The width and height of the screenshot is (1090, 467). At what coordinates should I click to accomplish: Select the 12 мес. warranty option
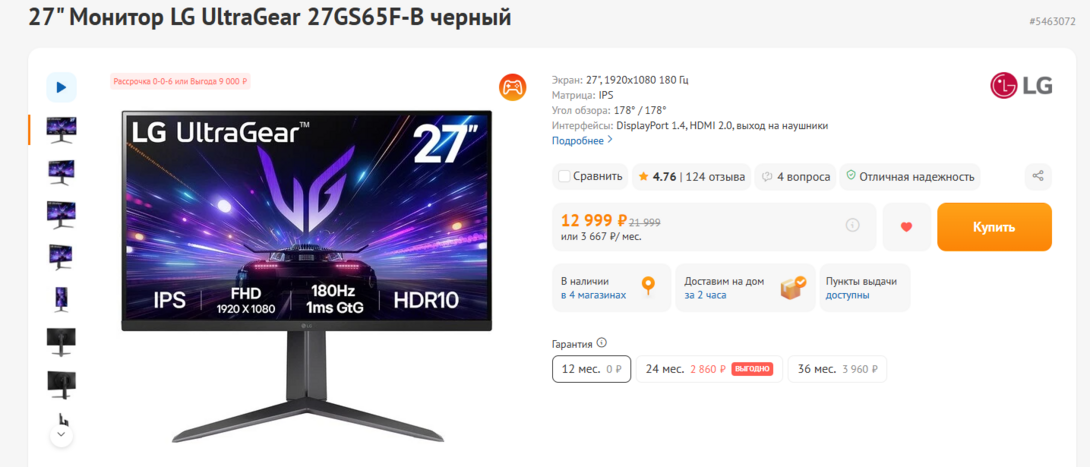point(591,369)
